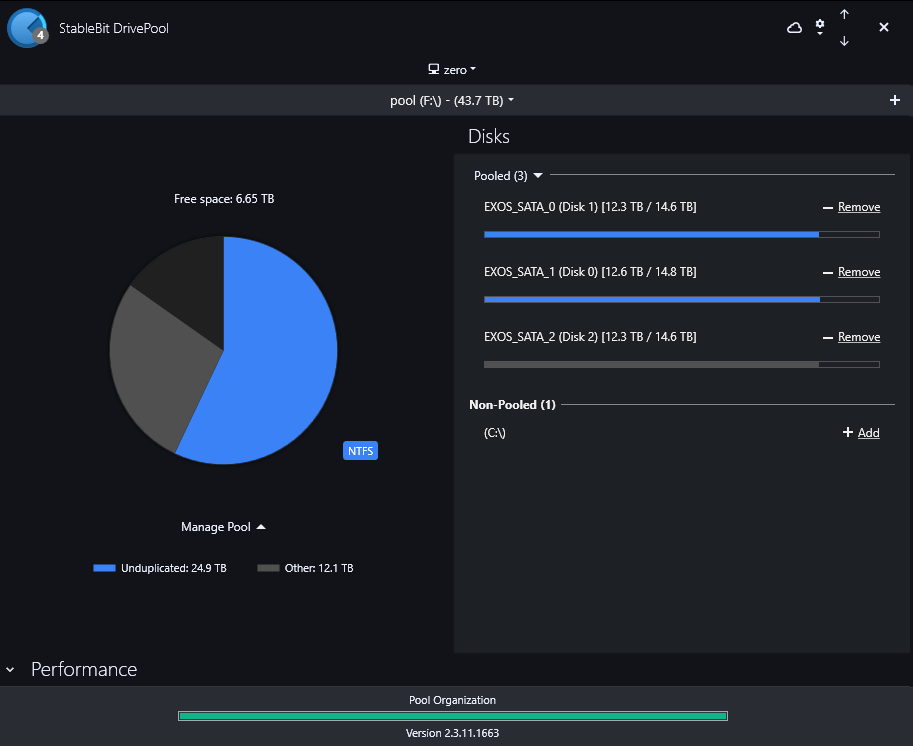Click the Unduplicated: 24.9 TB label

(174, 568)
